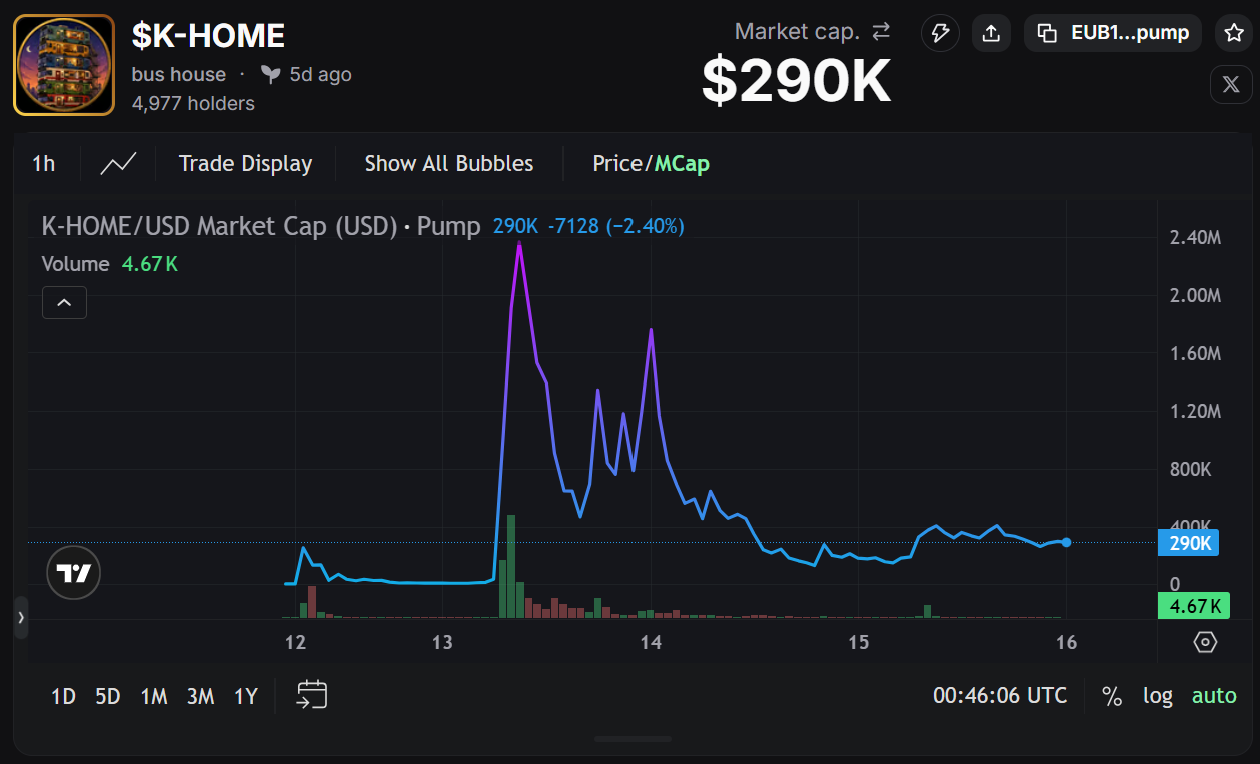This screenshot has height=764, width=1260.
Task: Collapse the chart legend with the chevron
Action: click(x=64, y=302)
